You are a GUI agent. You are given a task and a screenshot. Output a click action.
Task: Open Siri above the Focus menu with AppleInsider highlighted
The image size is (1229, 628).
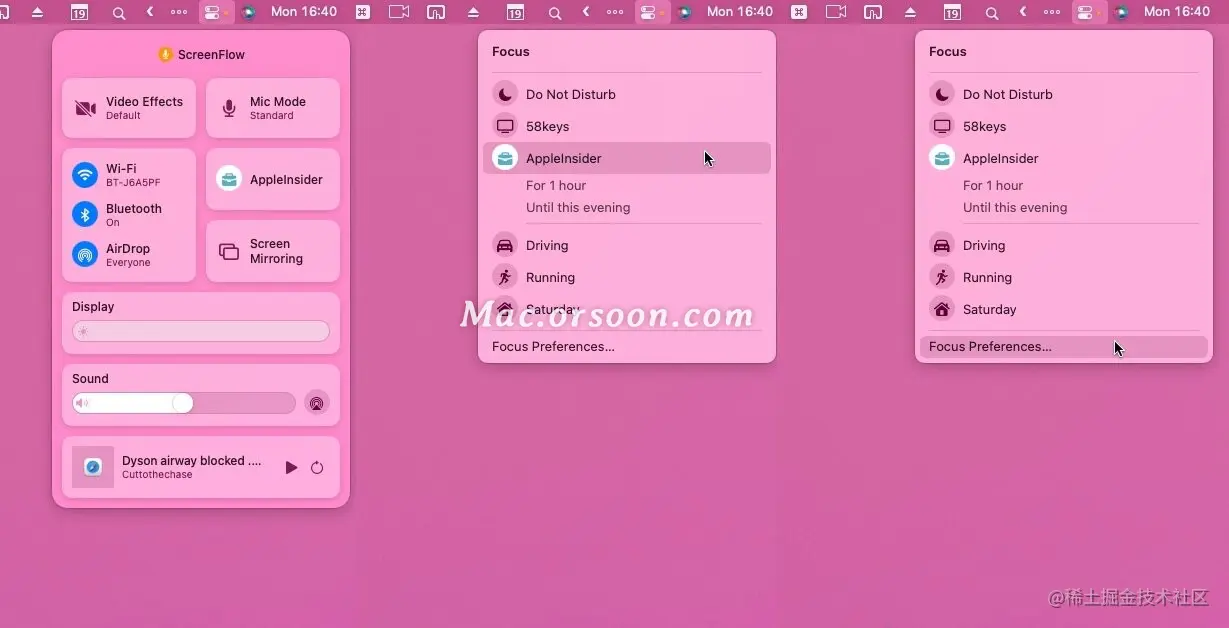coord(685,12)
